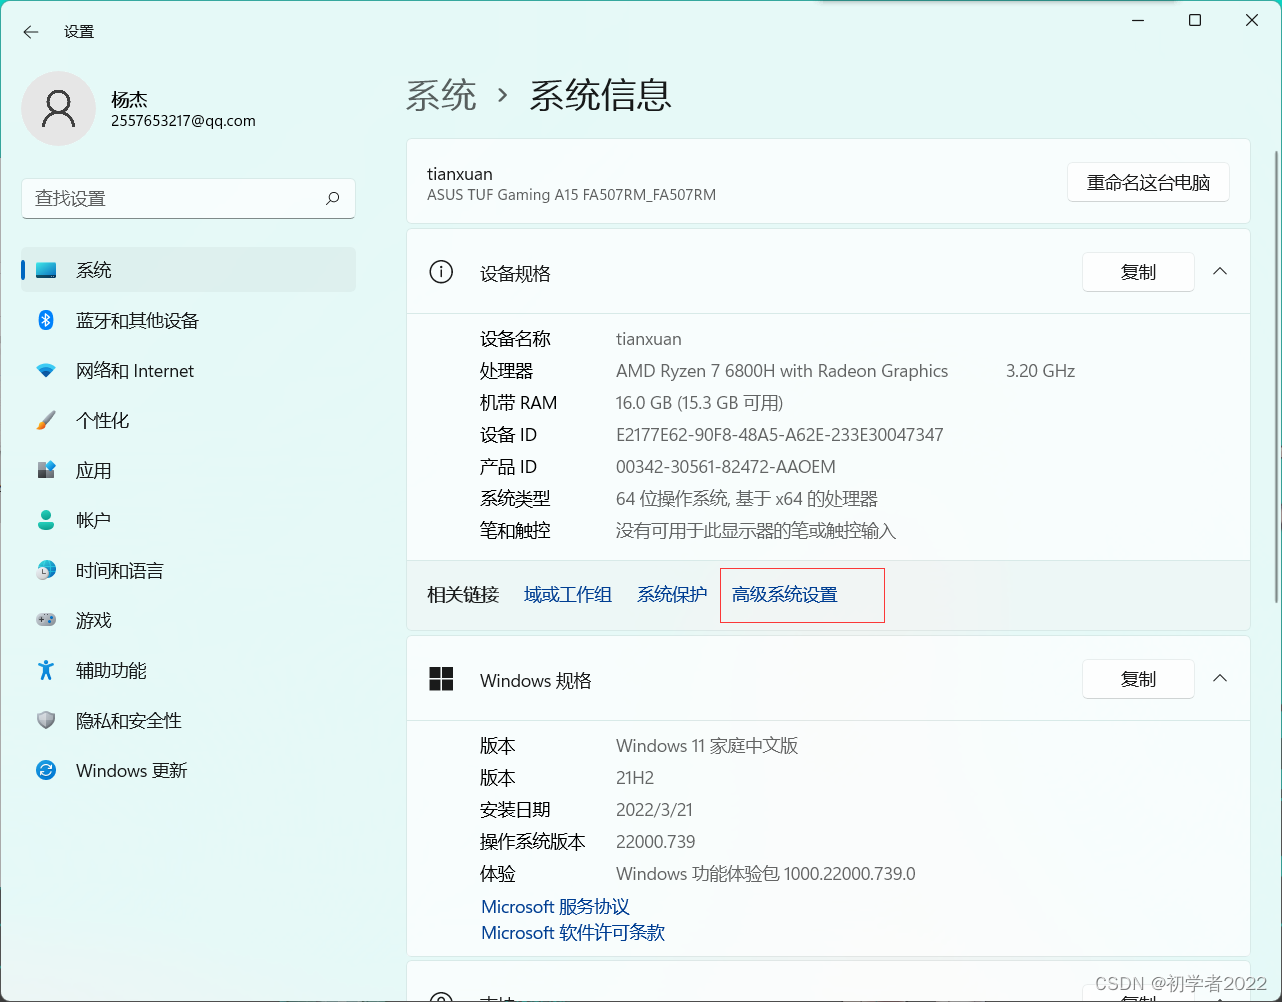The height and width of the screenshot is (1002, 1282).
Task: Open 辅助功能 settings
Action: pos(188,670)
